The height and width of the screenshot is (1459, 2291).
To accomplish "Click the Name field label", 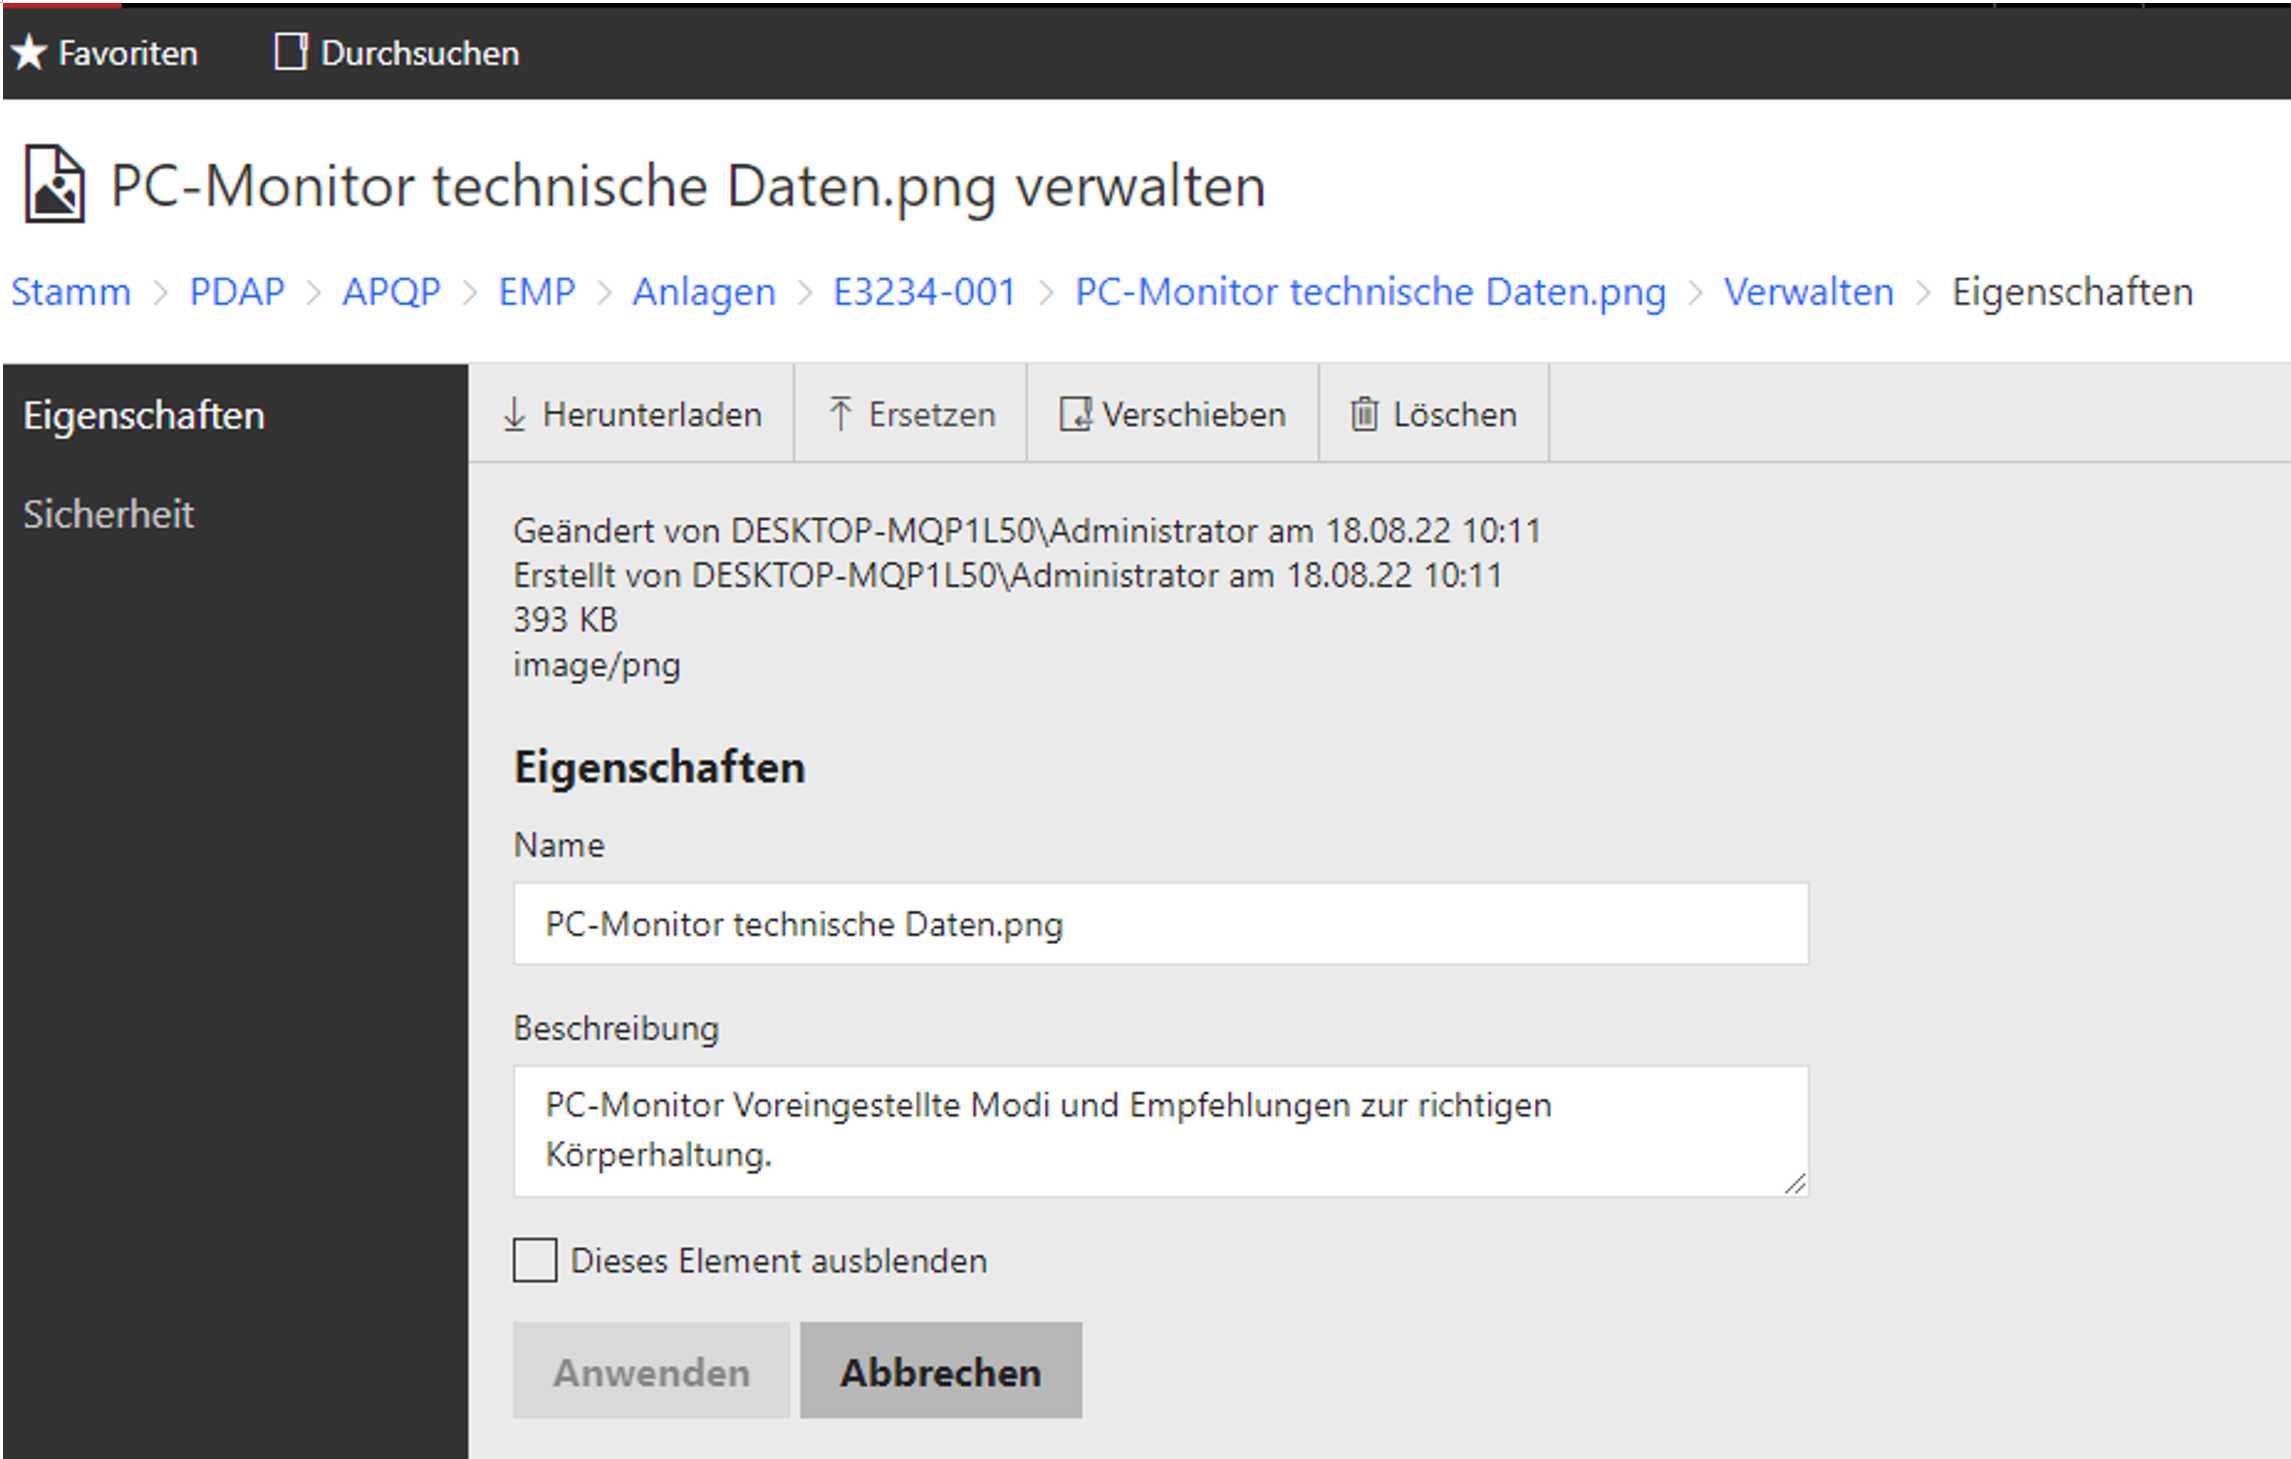I will click(x=559, y=845).
